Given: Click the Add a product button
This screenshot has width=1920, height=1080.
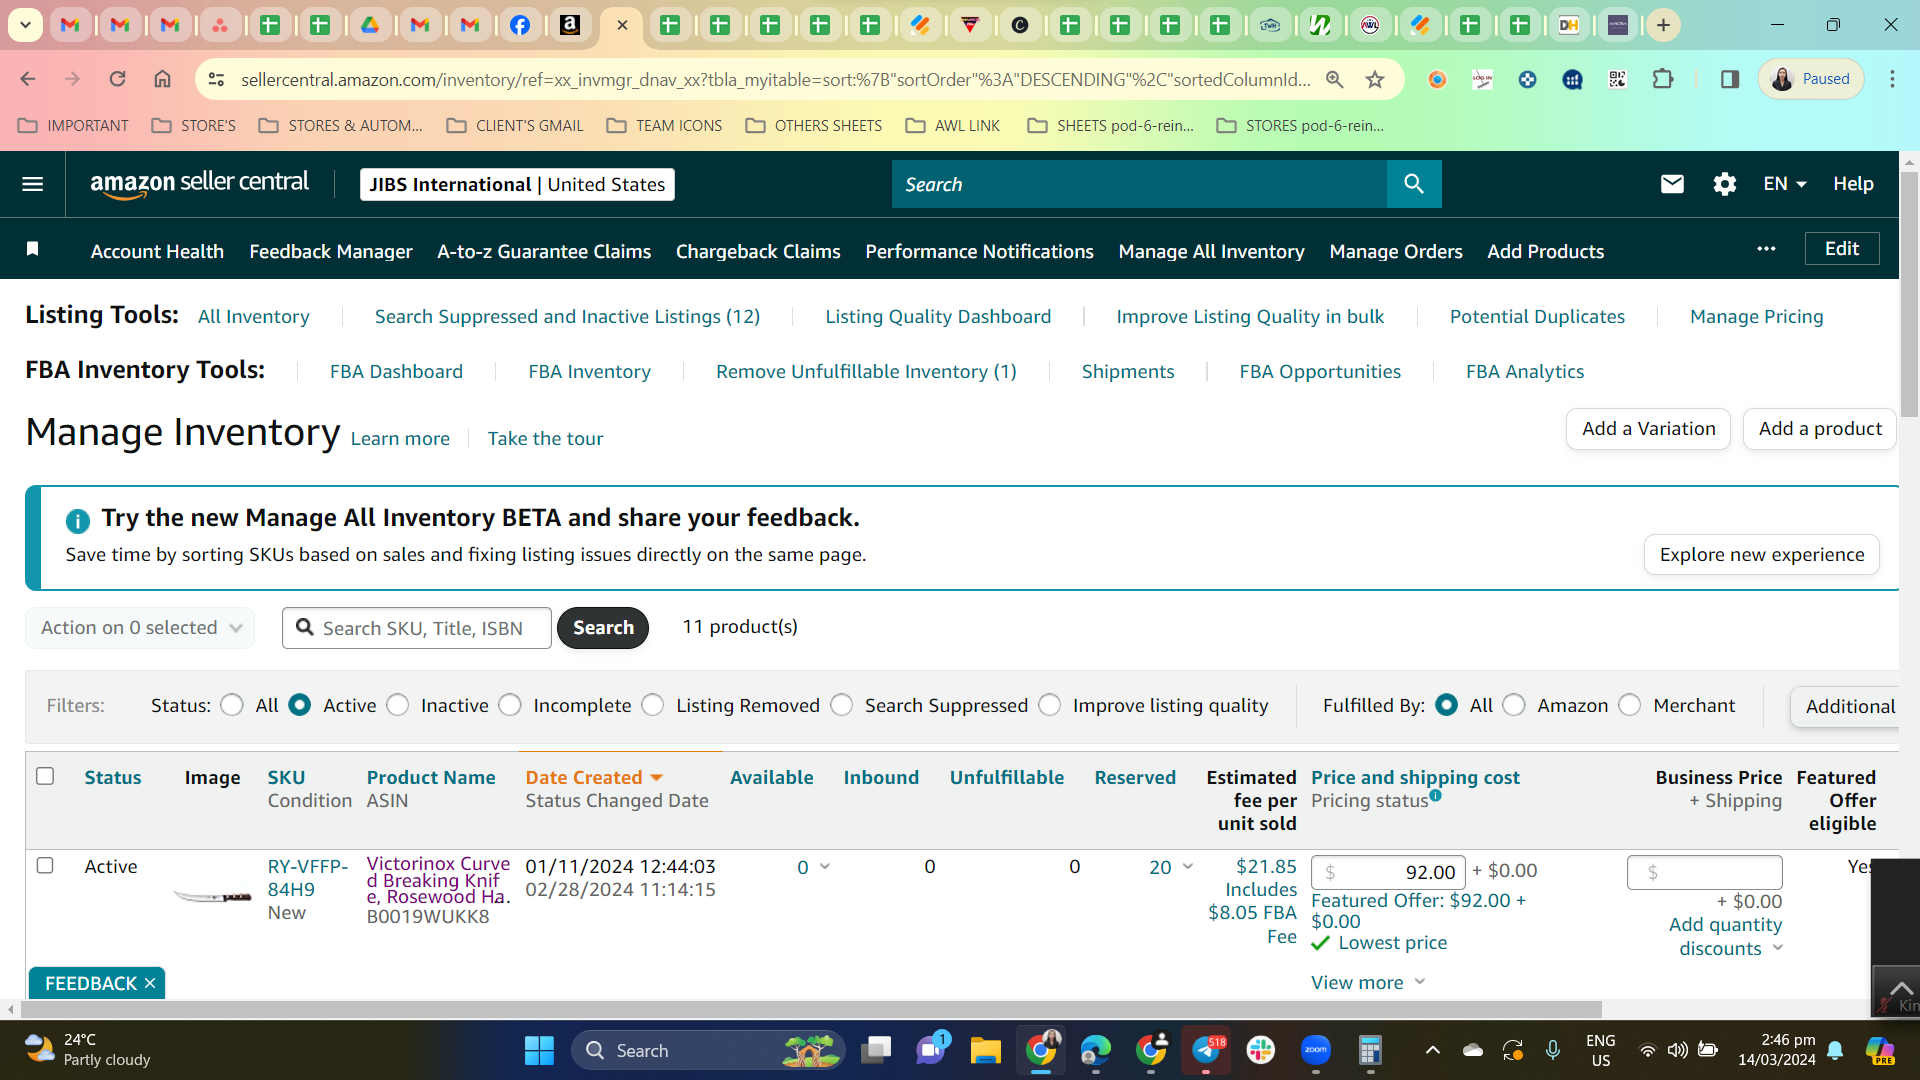Looking at the screenshot, I should click(x=1820, y=429).
